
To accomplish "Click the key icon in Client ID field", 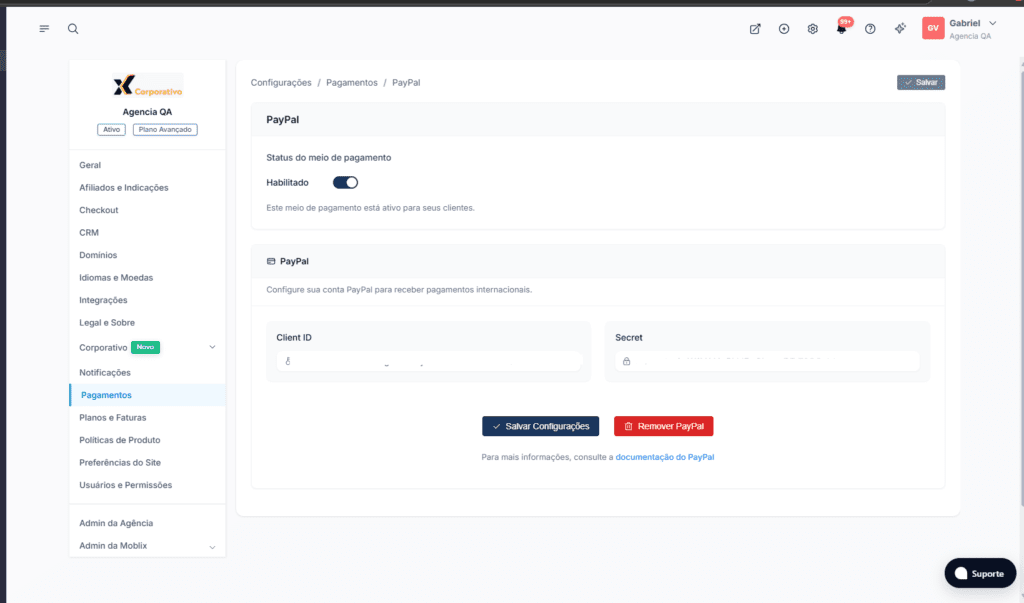I will [288, 361].
